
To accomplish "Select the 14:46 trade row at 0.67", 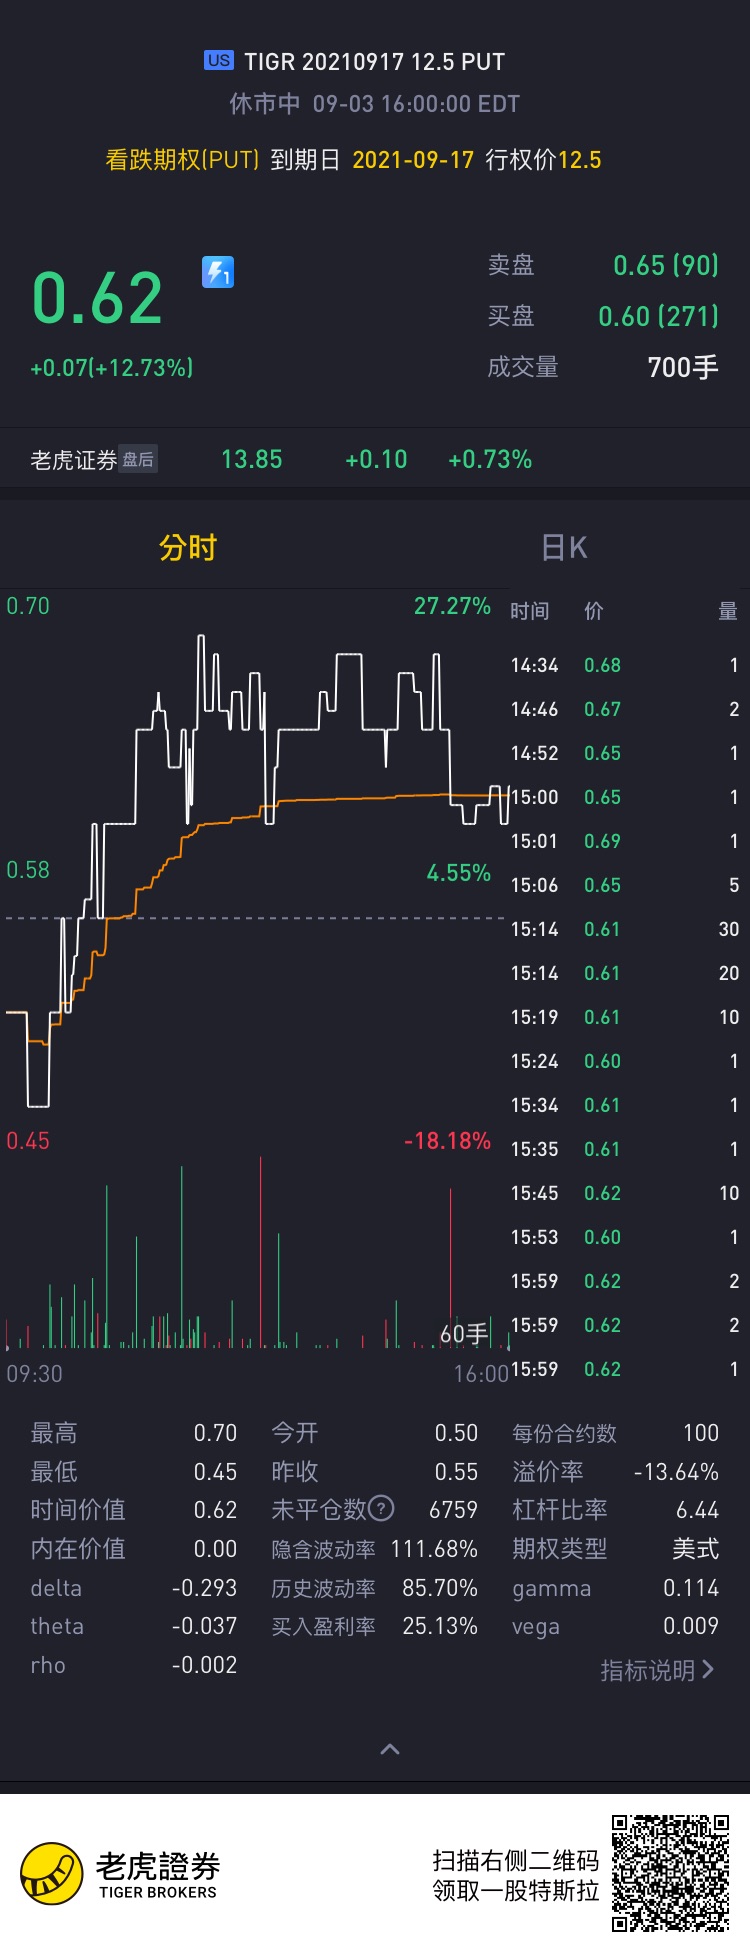I will 625,709.
